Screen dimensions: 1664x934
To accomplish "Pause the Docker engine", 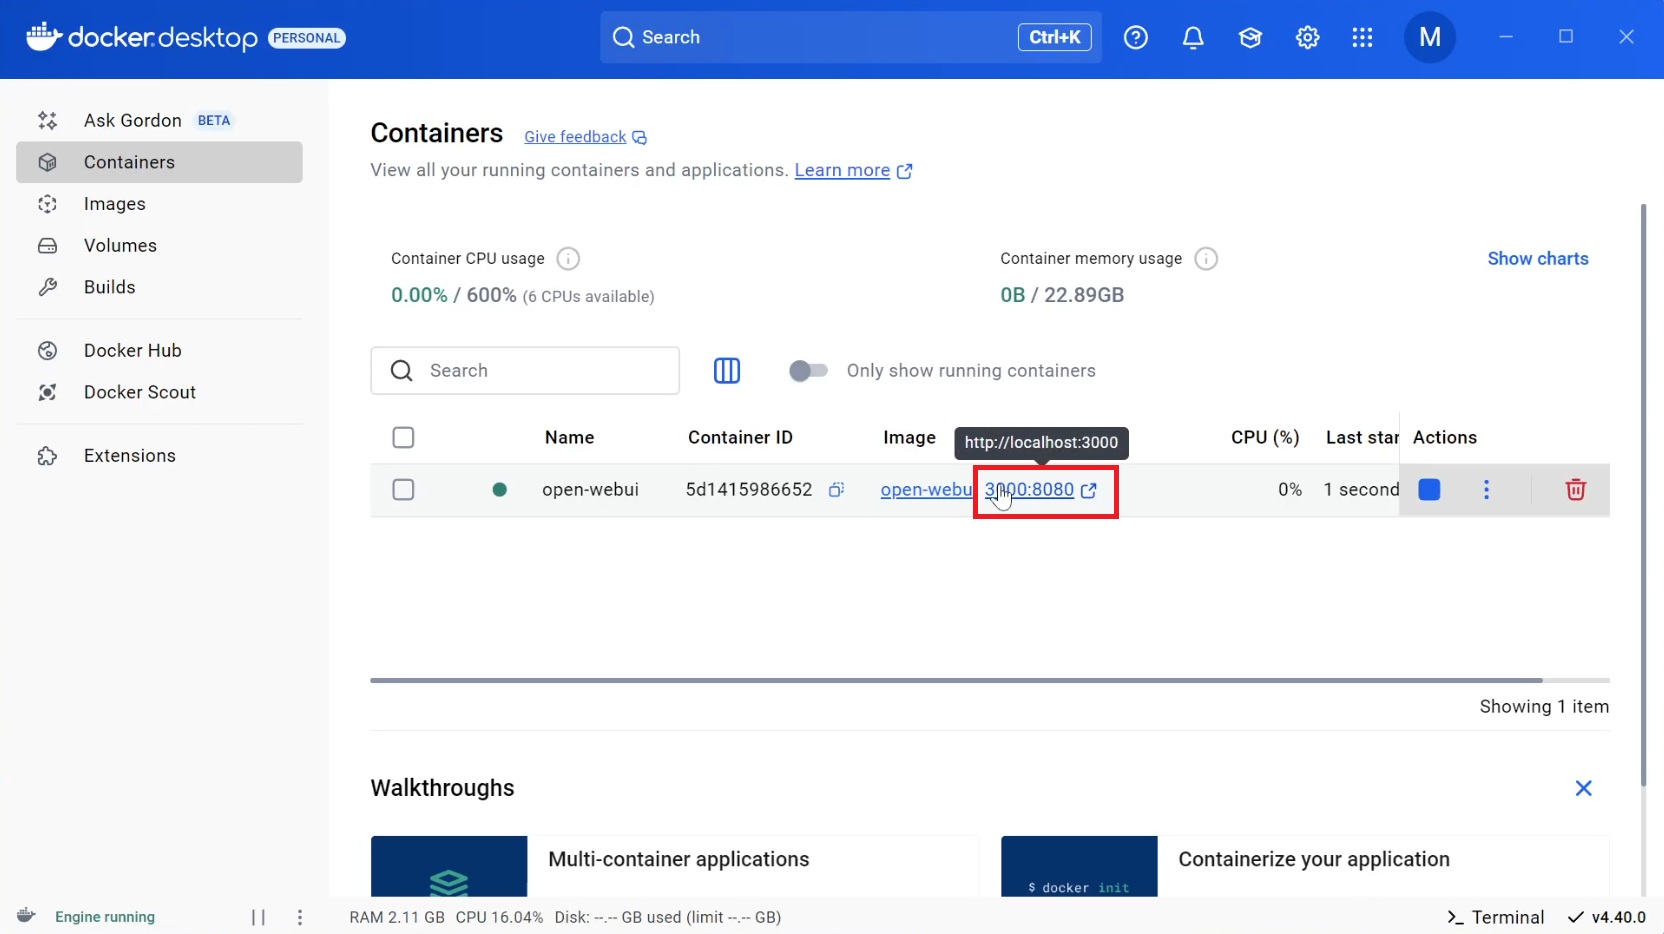I will pyautogui.click(x=258, y=917).
